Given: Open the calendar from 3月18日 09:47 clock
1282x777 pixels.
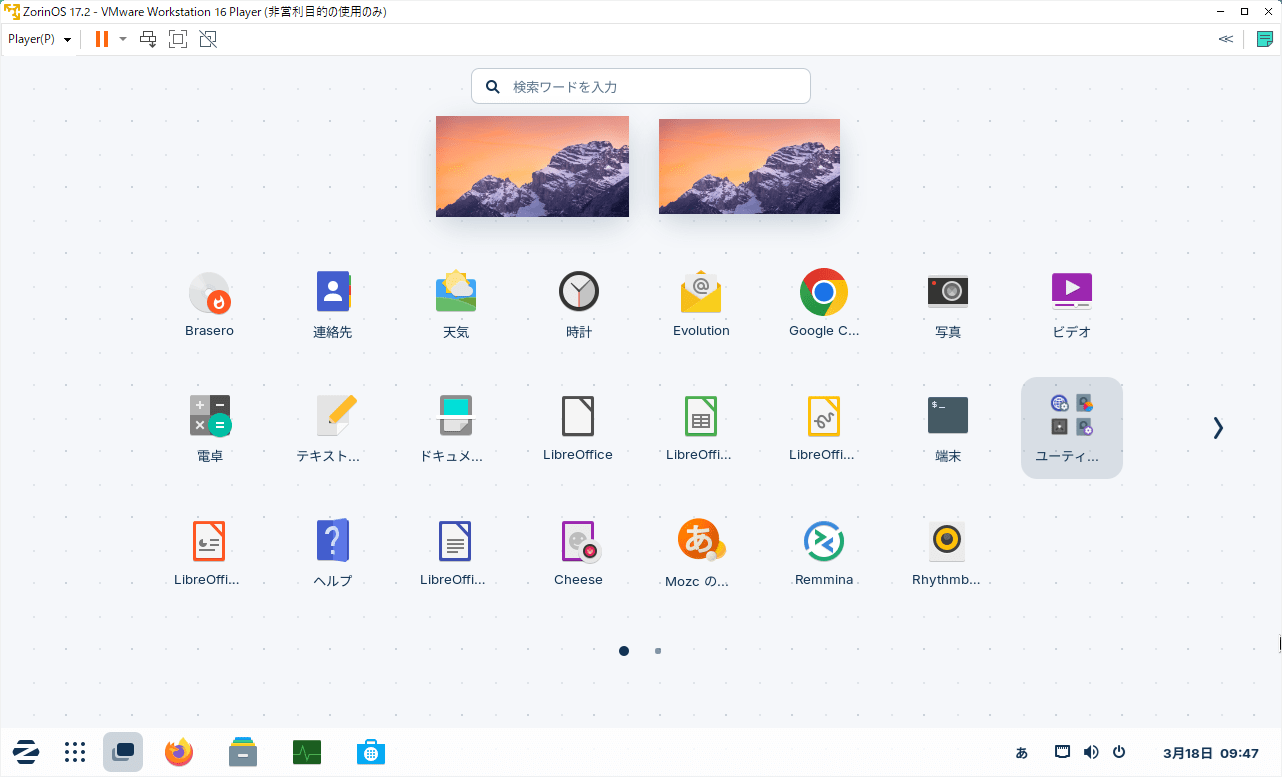Looking at the screenshot, I should click(1211, 753).
